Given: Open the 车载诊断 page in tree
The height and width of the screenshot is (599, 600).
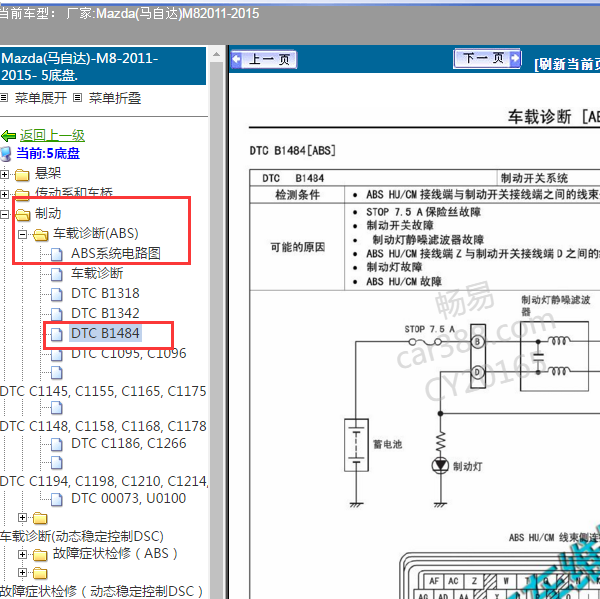Looking at the screenshot, I should [x=97, y=273].
